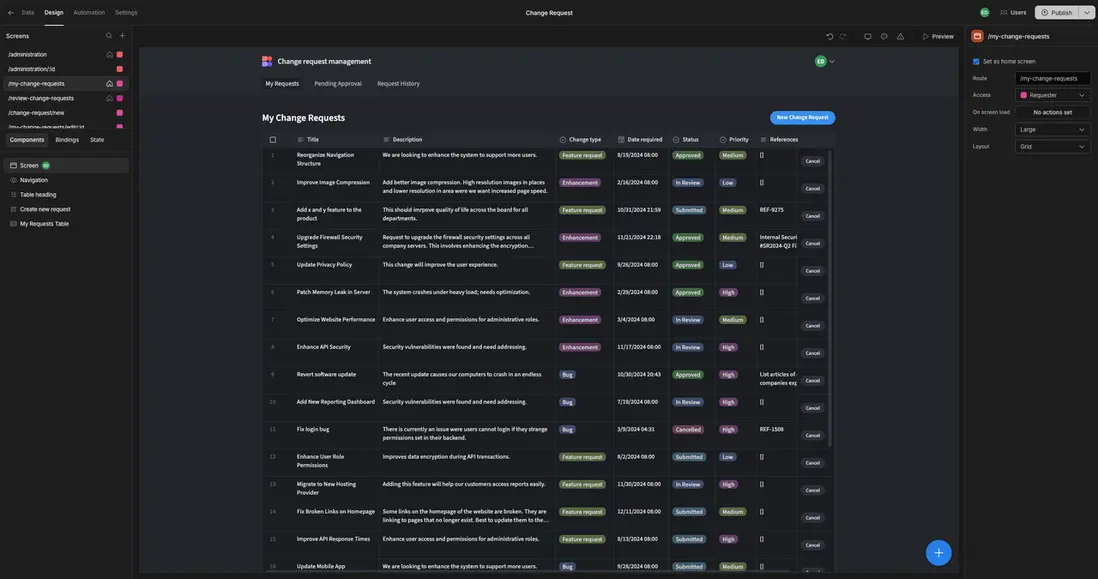Open the Layout dropdown set to Grid

[x=1053, y=146]
